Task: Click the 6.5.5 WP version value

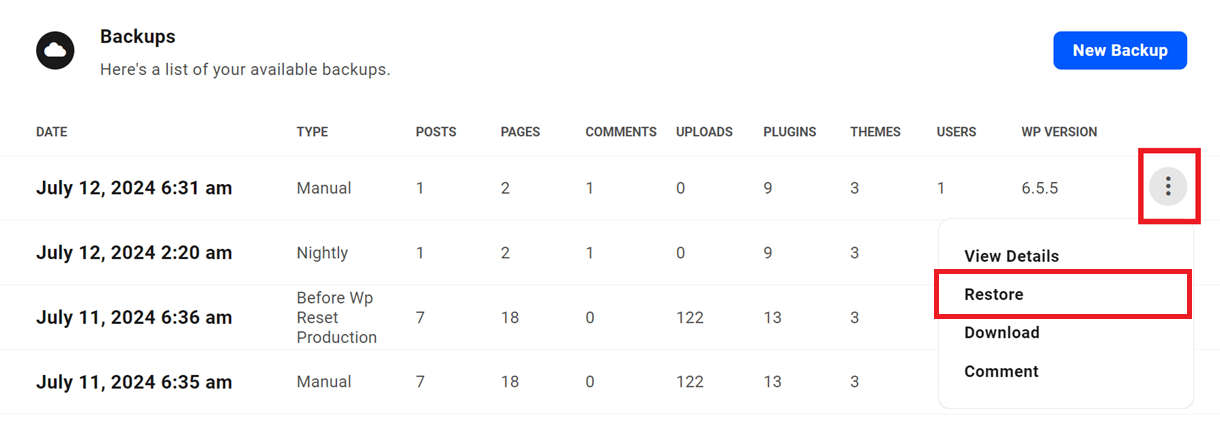Action: (x=1038, y=188)
